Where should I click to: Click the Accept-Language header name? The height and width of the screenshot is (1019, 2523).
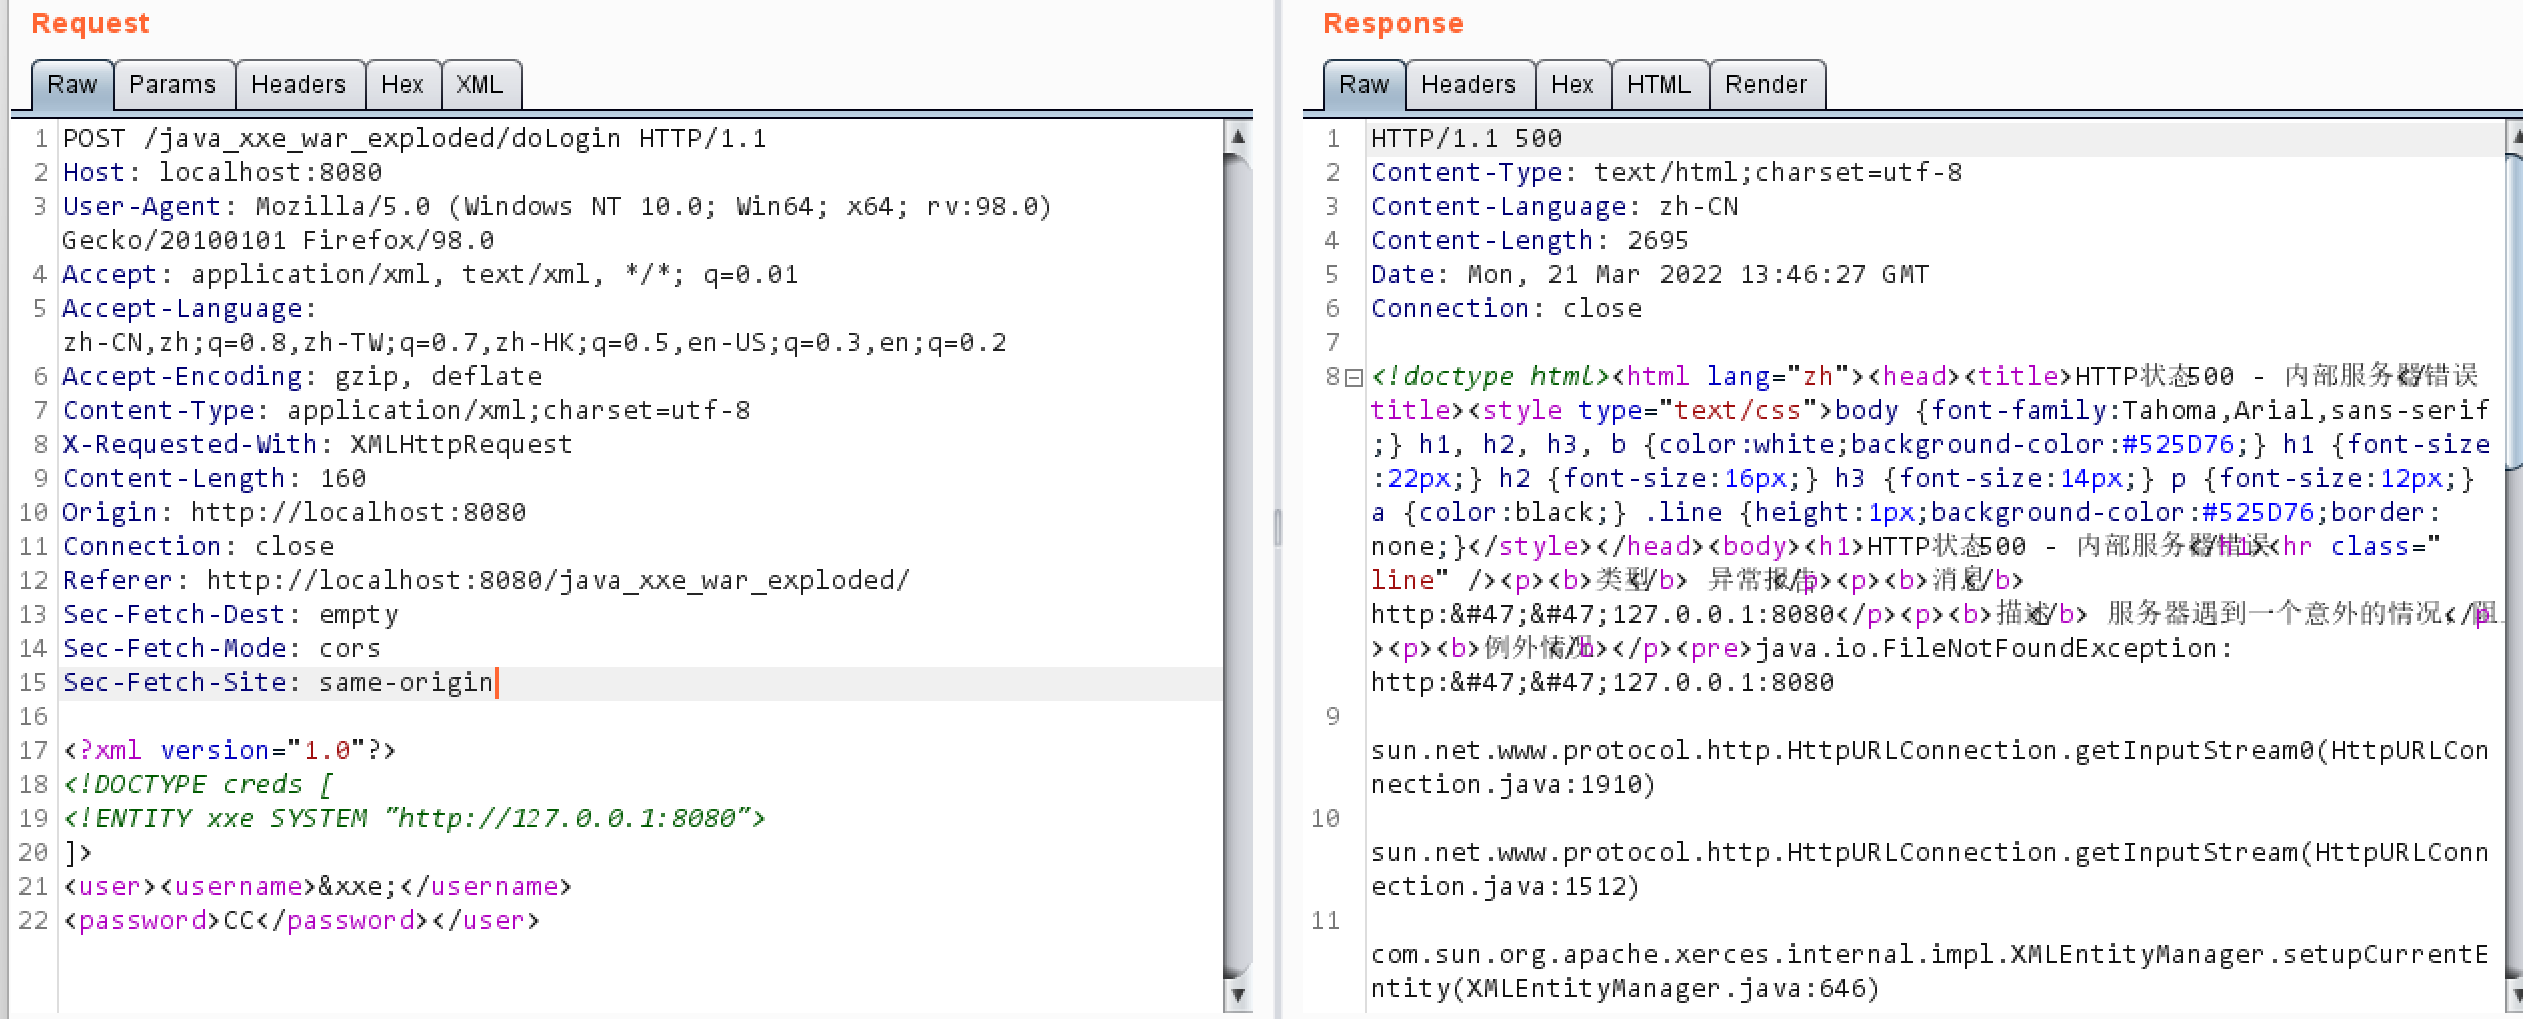point(182,308)
